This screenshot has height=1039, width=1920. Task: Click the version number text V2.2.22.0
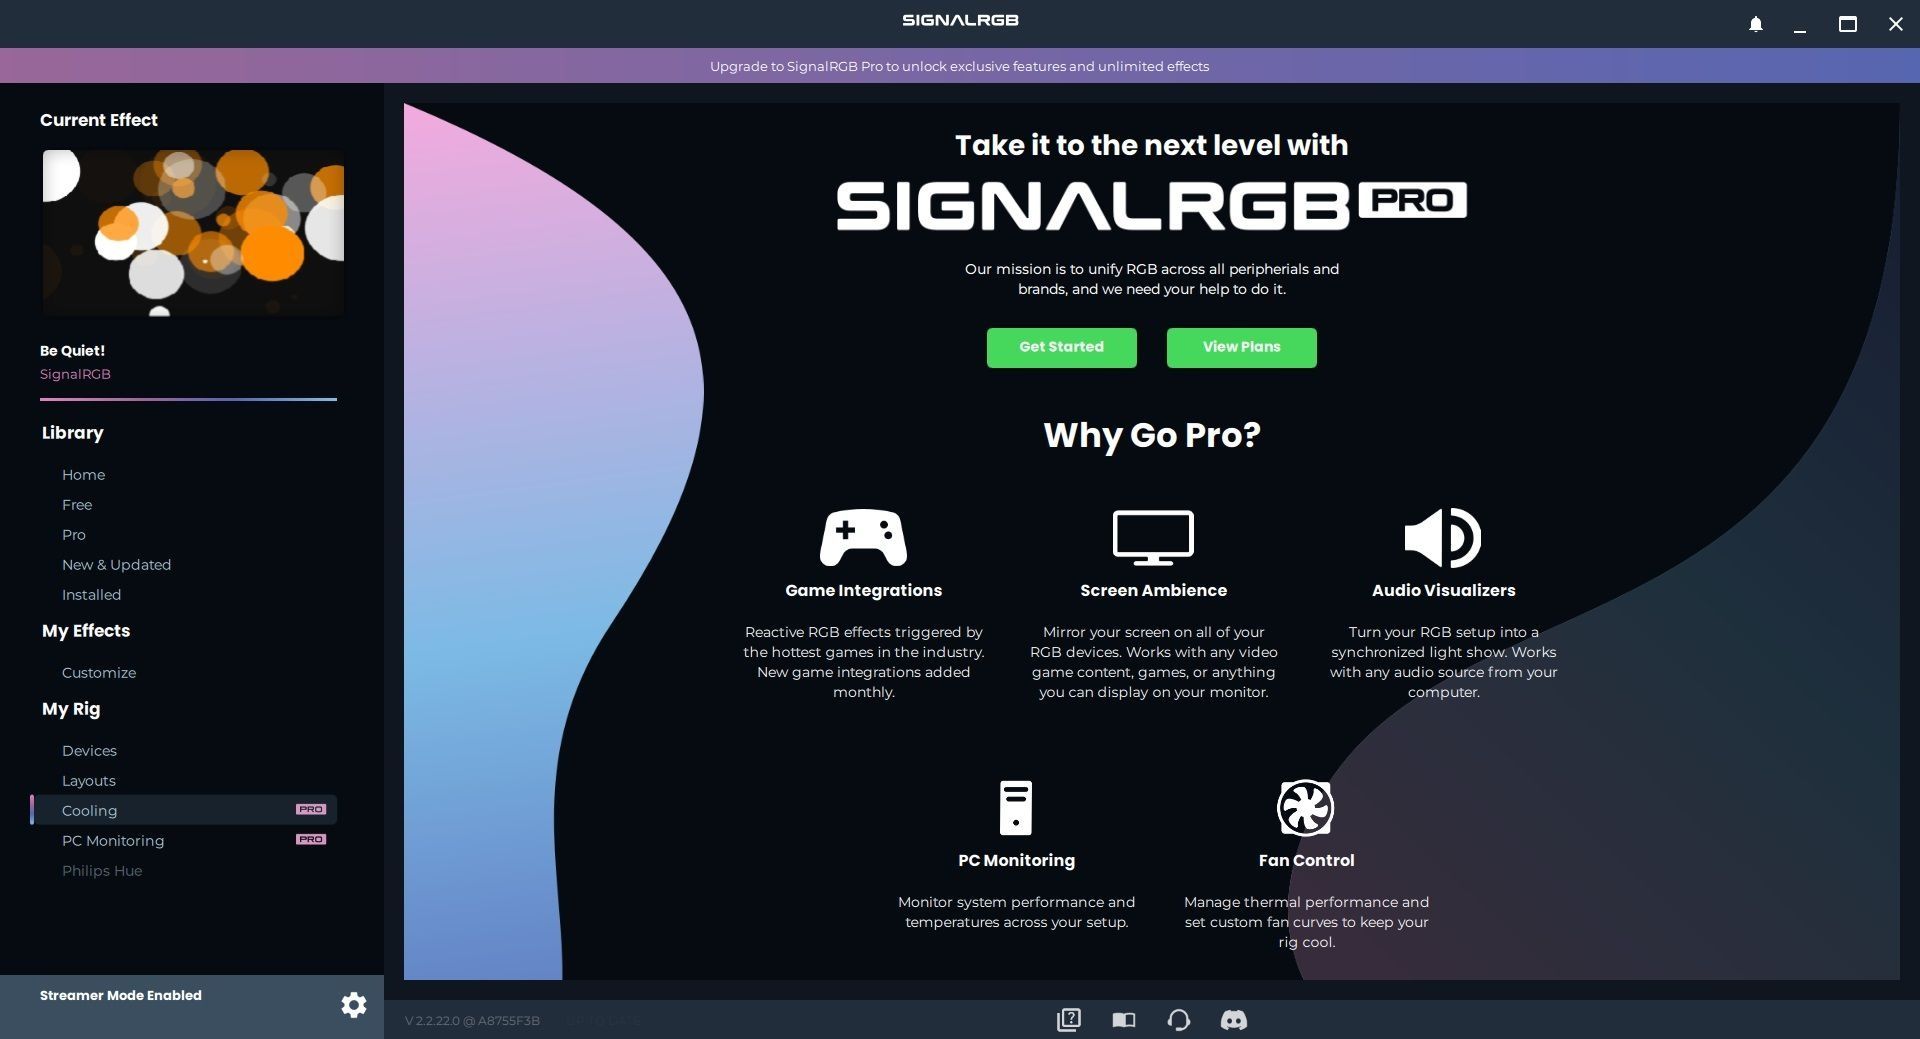(472, 1021)
